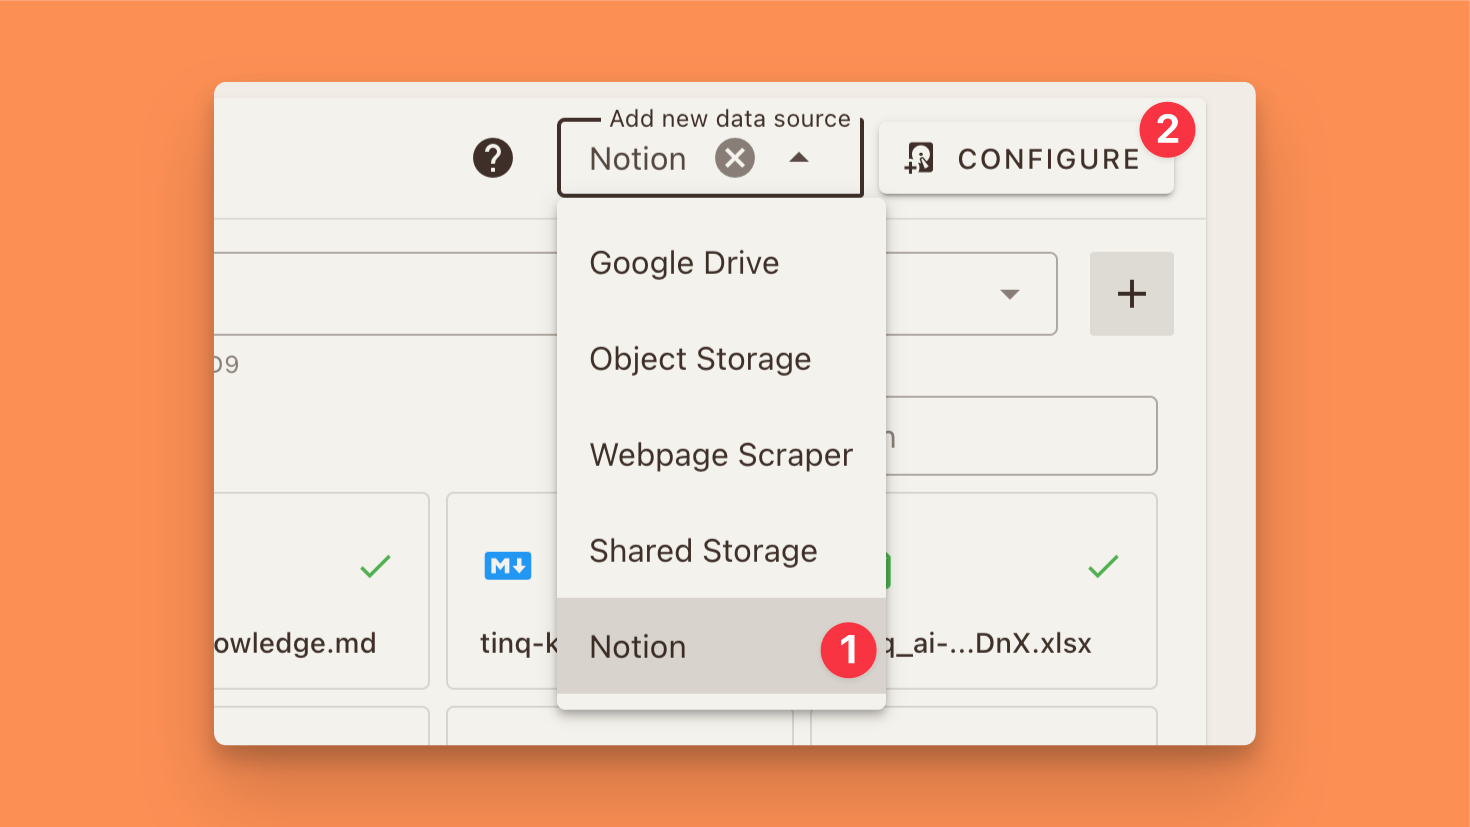Click the blue Markdown file icon
Screen dimensions: 1470x827
508,566
